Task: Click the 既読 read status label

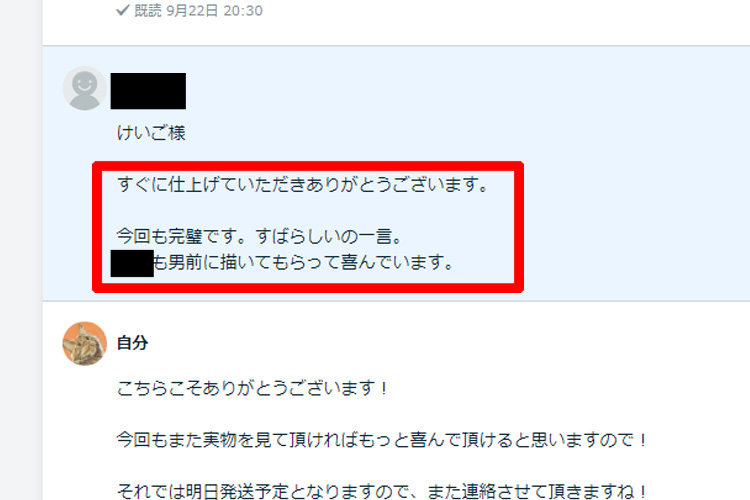Action: click(148, 11)
